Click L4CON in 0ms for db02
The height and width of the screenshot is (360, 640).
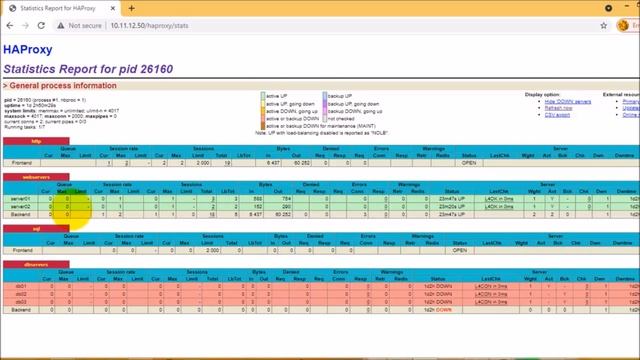click(491, 294)
